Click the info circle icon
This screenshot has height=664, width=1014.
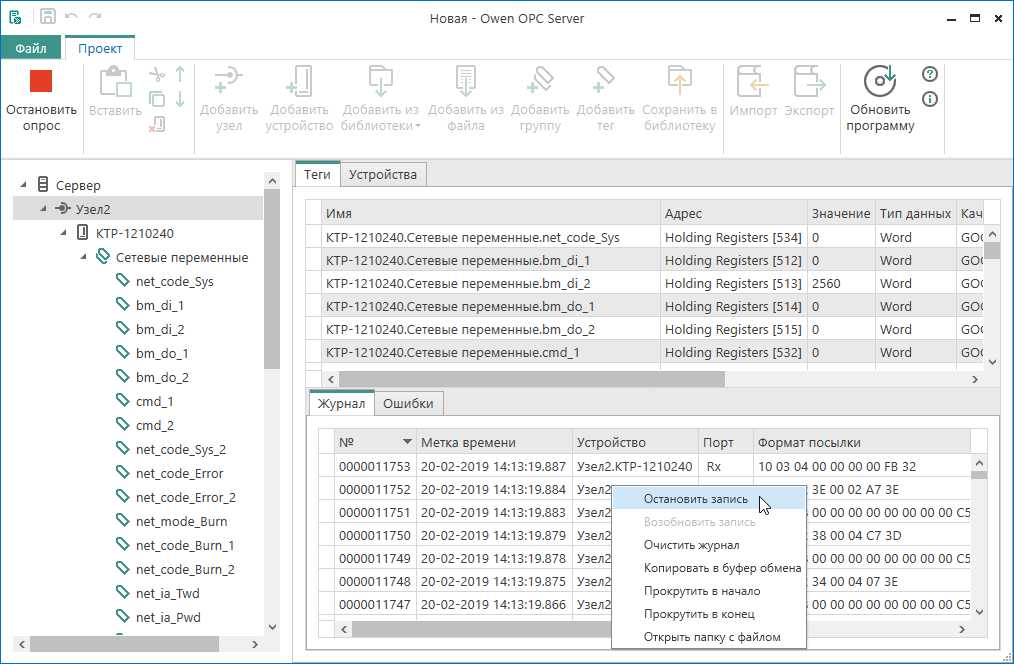[929, 98]
